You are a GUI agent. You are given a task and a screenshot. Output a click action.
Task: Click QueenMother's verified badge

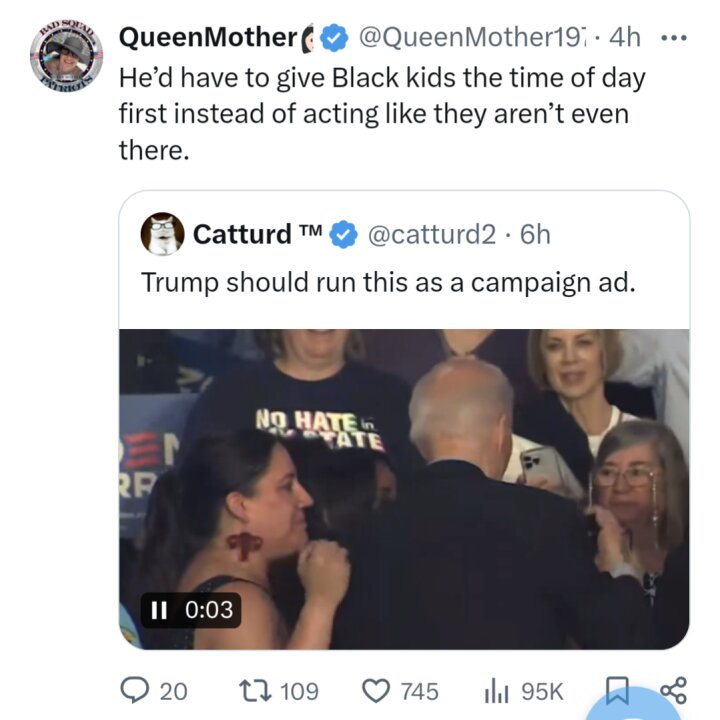coord(334,38)
